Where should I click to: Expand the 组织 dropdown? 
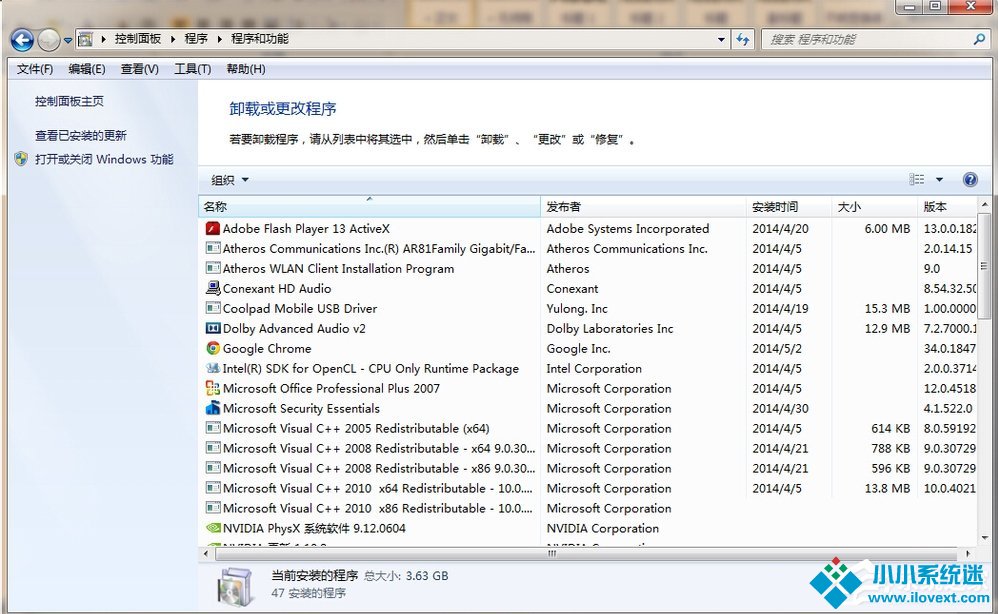coord(230,180)
